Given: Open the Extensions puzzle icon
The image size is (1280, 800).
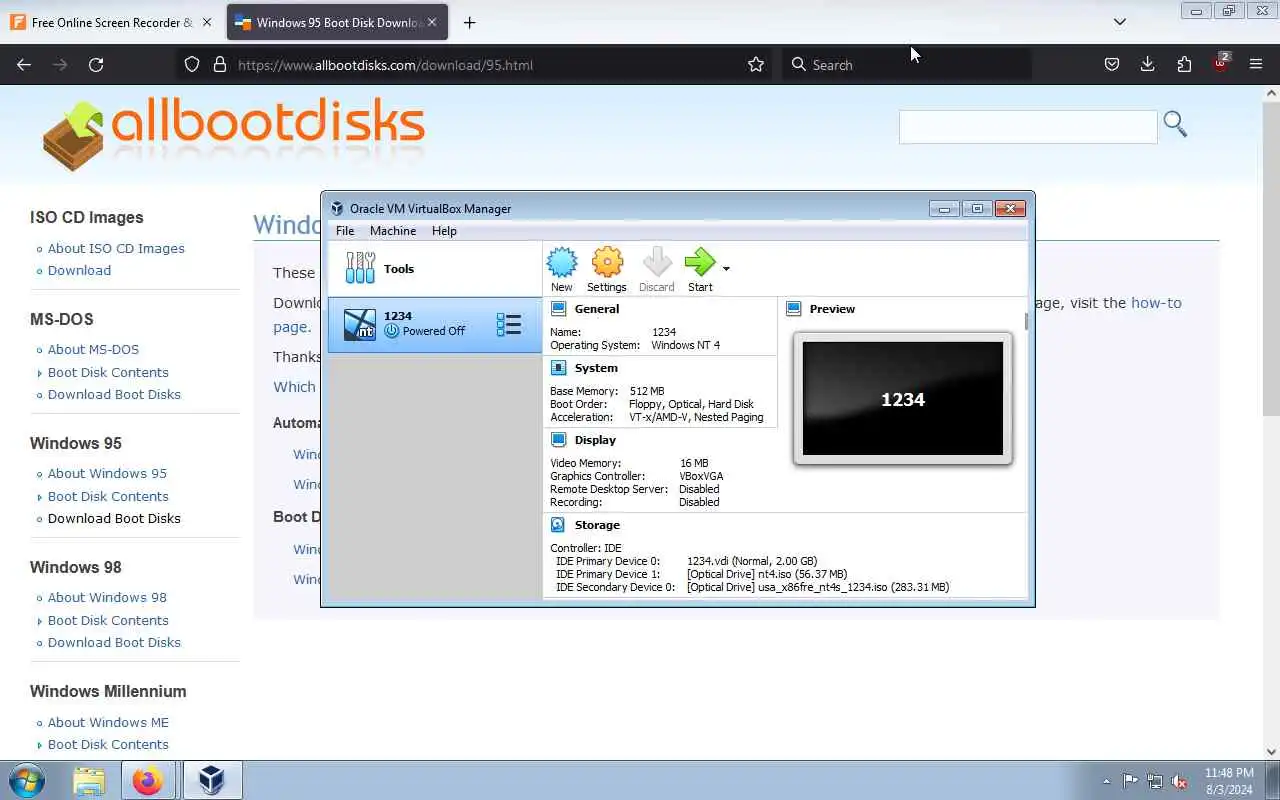Looking at the screenshot, I should point(1184,65).
